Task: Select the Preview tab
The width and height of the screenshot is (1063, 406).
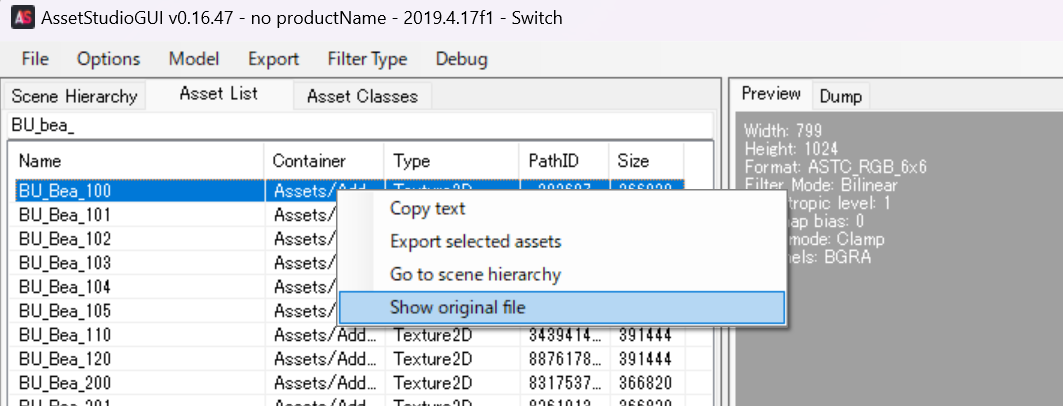Action: click(x=771, y=94)
